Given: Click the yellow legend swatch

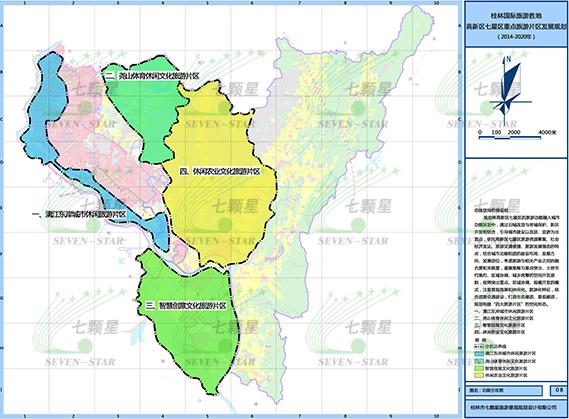Looking at the screenshot, I should pyautogui.click(x=479, y=375).
